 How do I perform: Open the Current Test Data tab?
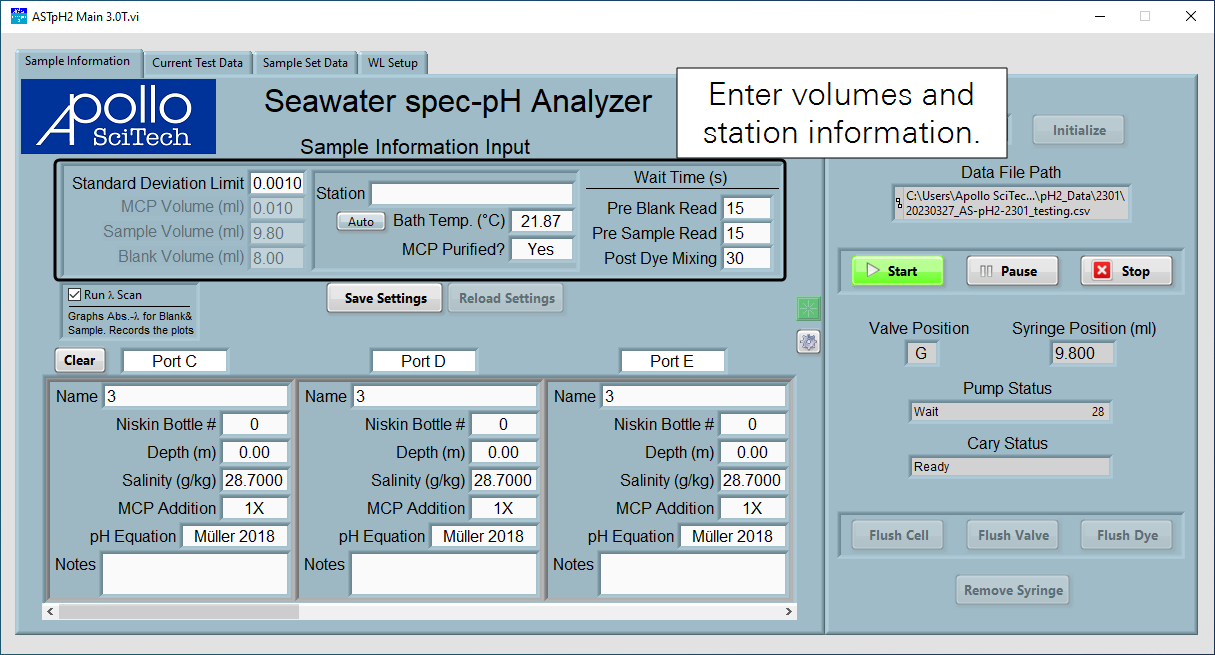pyautogui.click(x=197, y=63)
